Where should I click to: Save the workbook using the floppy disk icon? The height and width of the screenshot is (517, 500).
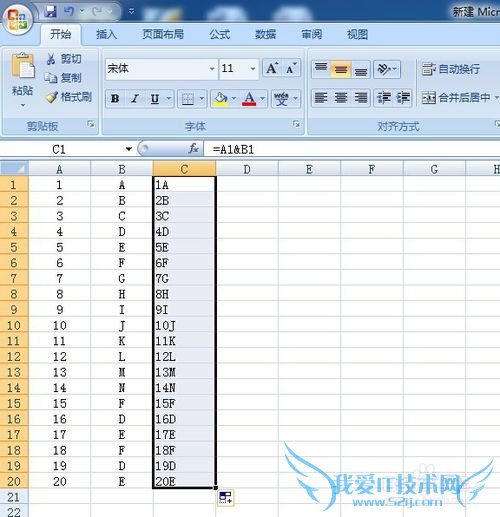pyautogui.click(x=50, y=12)
